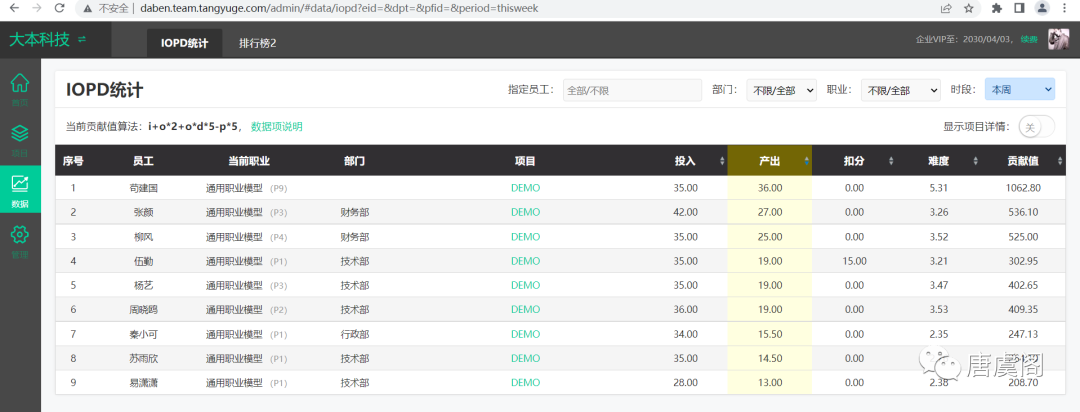Click the 行政部 department cell
Viewport: 1080px width, 412px height.
pos(355,334)
